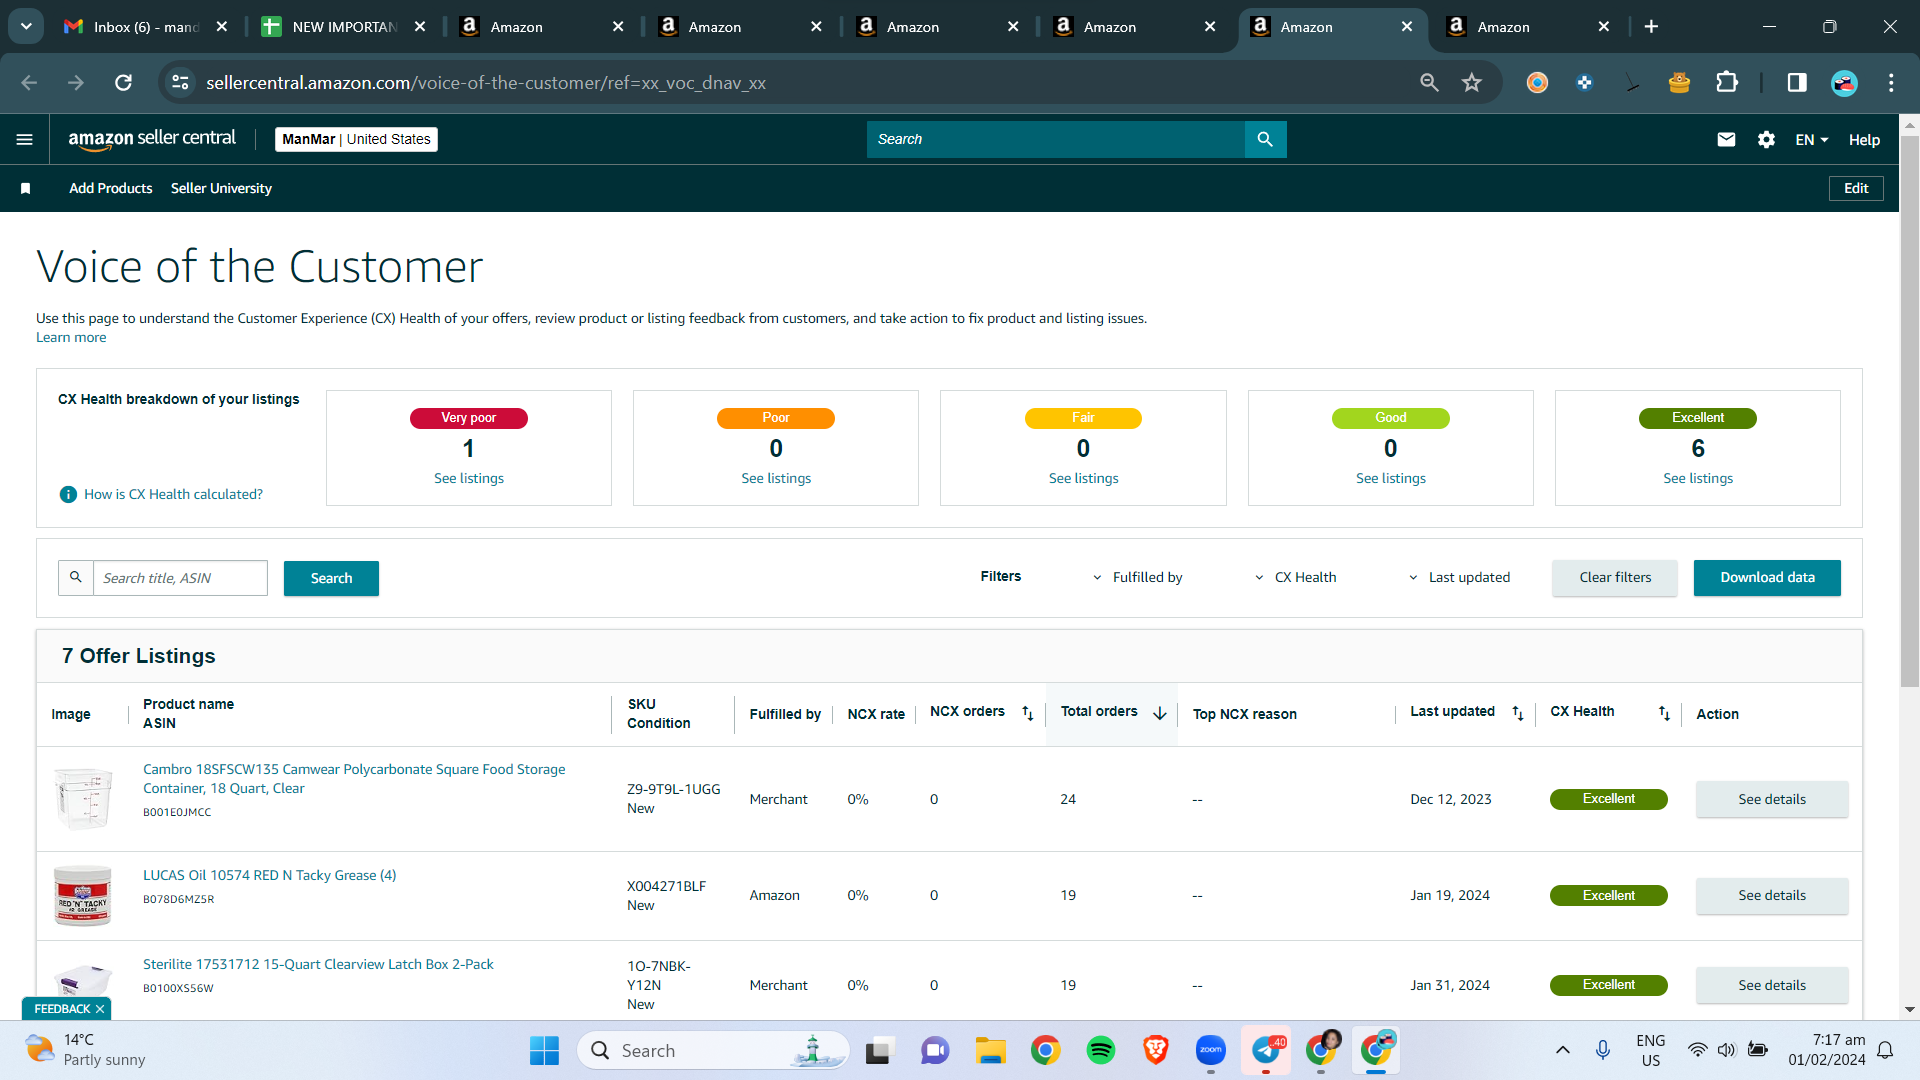This screenshot has height=1080, width=1920.
Task: Open the Seller University menu item
Action: point(221,188)
